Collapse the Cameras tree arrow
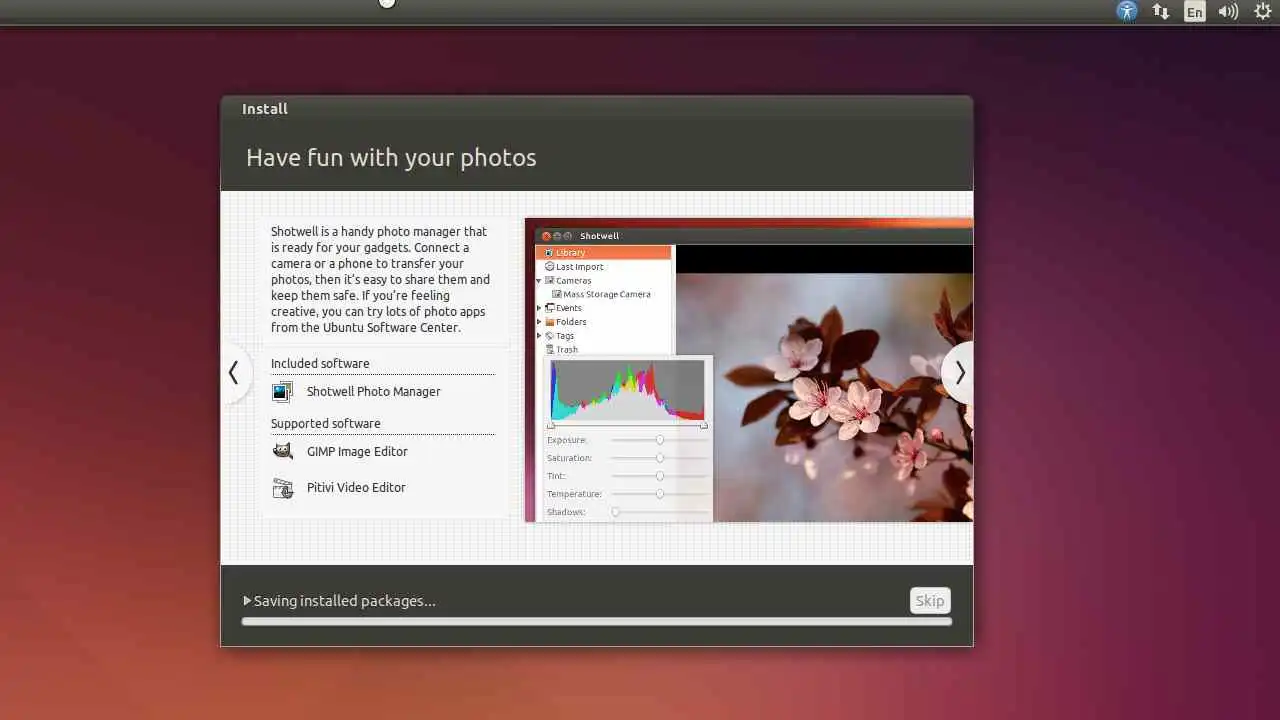This screenshot has height=720, width=1280. point(539,281)
